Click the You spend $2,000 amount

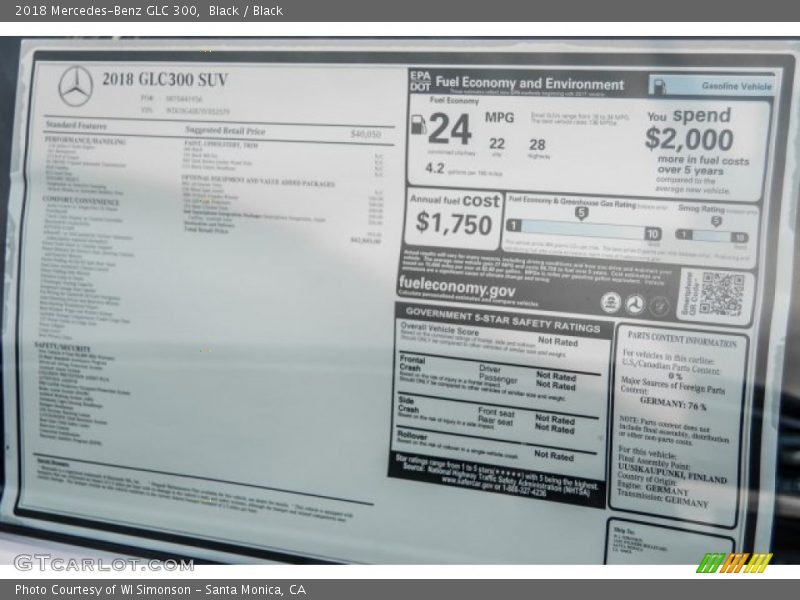[x=689, y=139]
